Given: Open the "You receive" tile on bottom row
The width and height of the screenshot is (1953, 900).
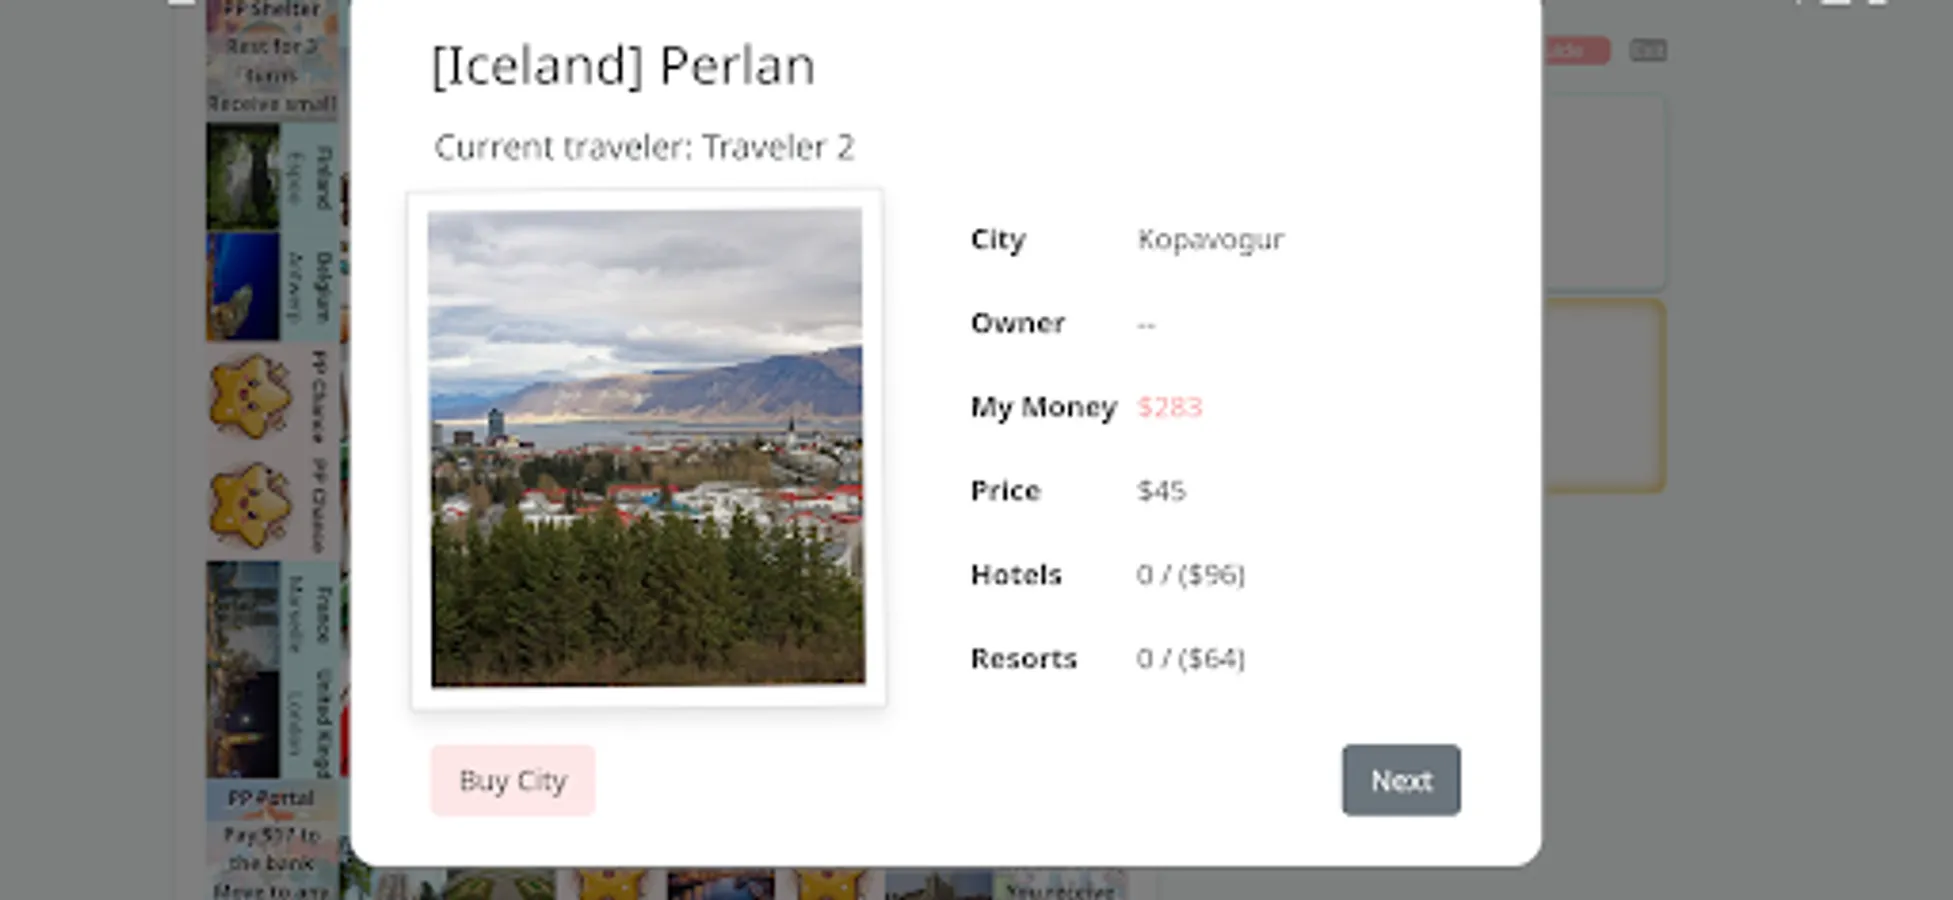Looking at the screenshot, I should point(1060,887).
